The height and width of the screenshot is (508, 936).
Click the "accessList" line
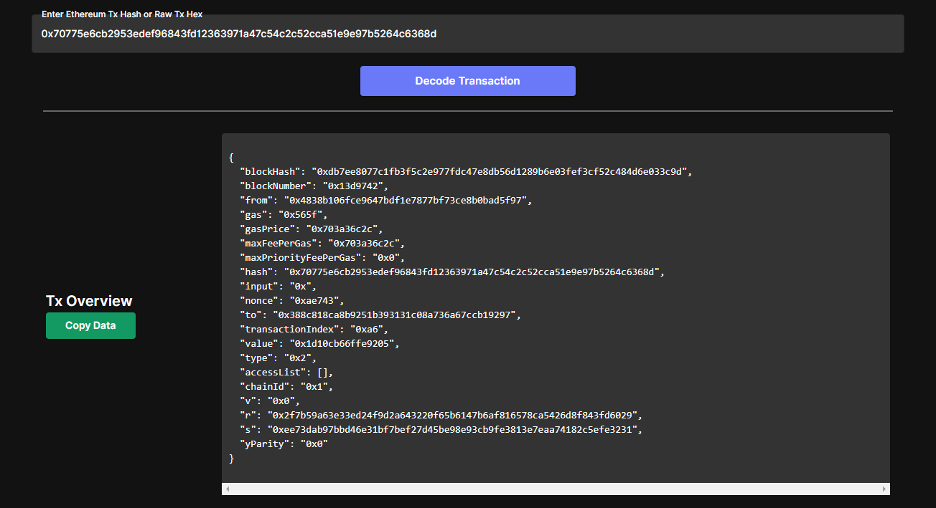pyautogui.click(x=287, y=372)
